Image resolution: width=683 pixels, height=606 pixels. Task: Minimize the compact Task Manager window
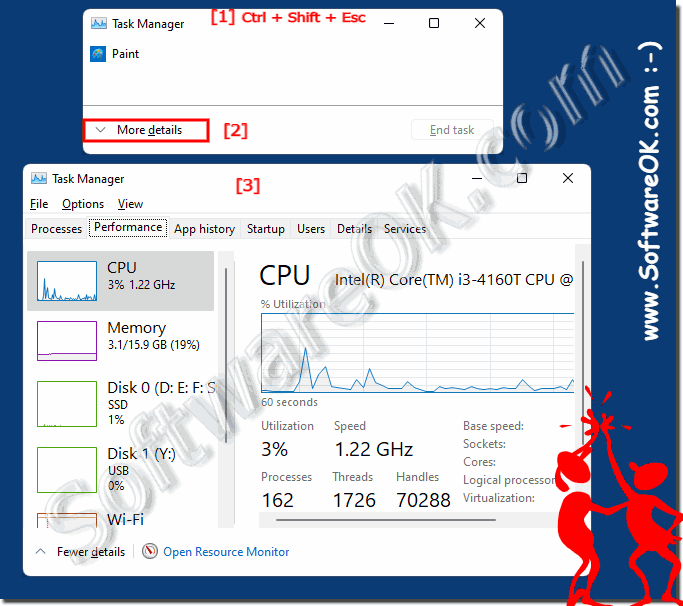(x=389, y=23)
